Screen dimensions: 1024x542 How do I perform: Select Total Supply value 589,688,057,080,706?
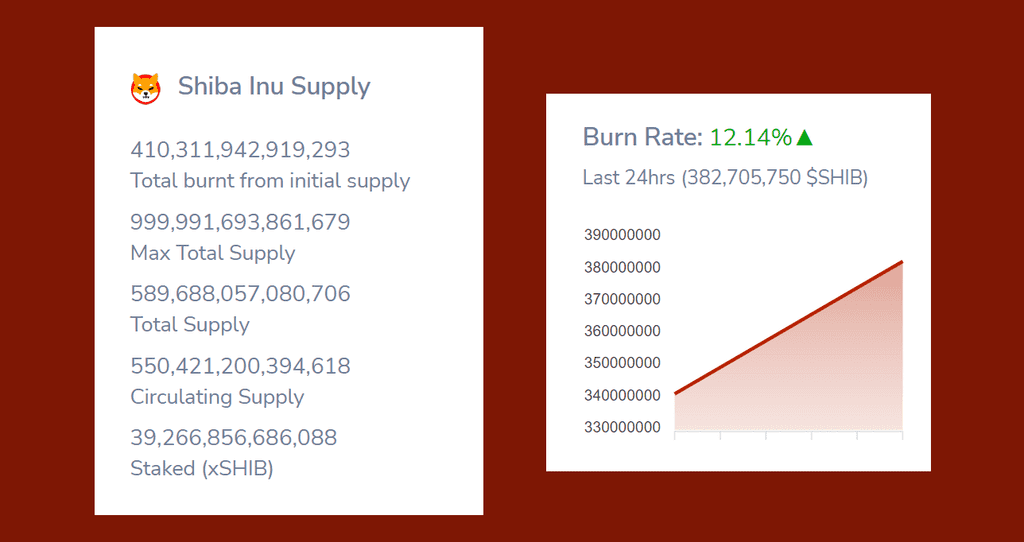pyautogui.click(x=240, y=294)
